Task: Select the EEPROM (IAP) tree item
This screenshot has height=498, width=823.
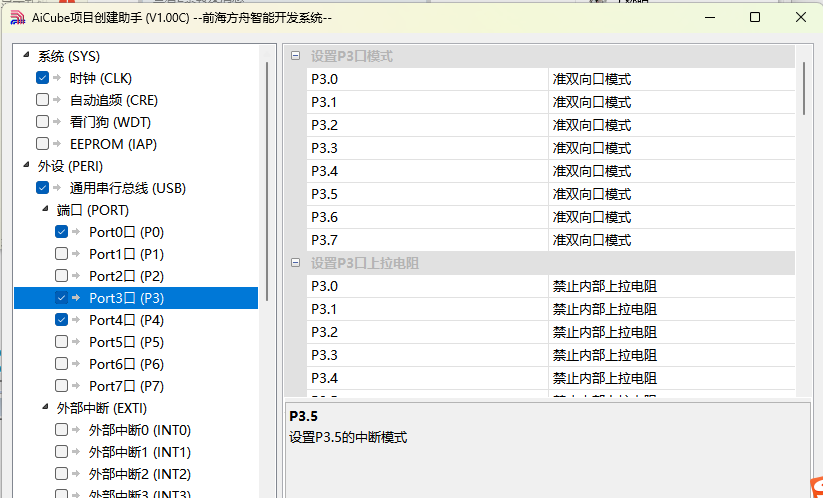Action: point(113,144)
